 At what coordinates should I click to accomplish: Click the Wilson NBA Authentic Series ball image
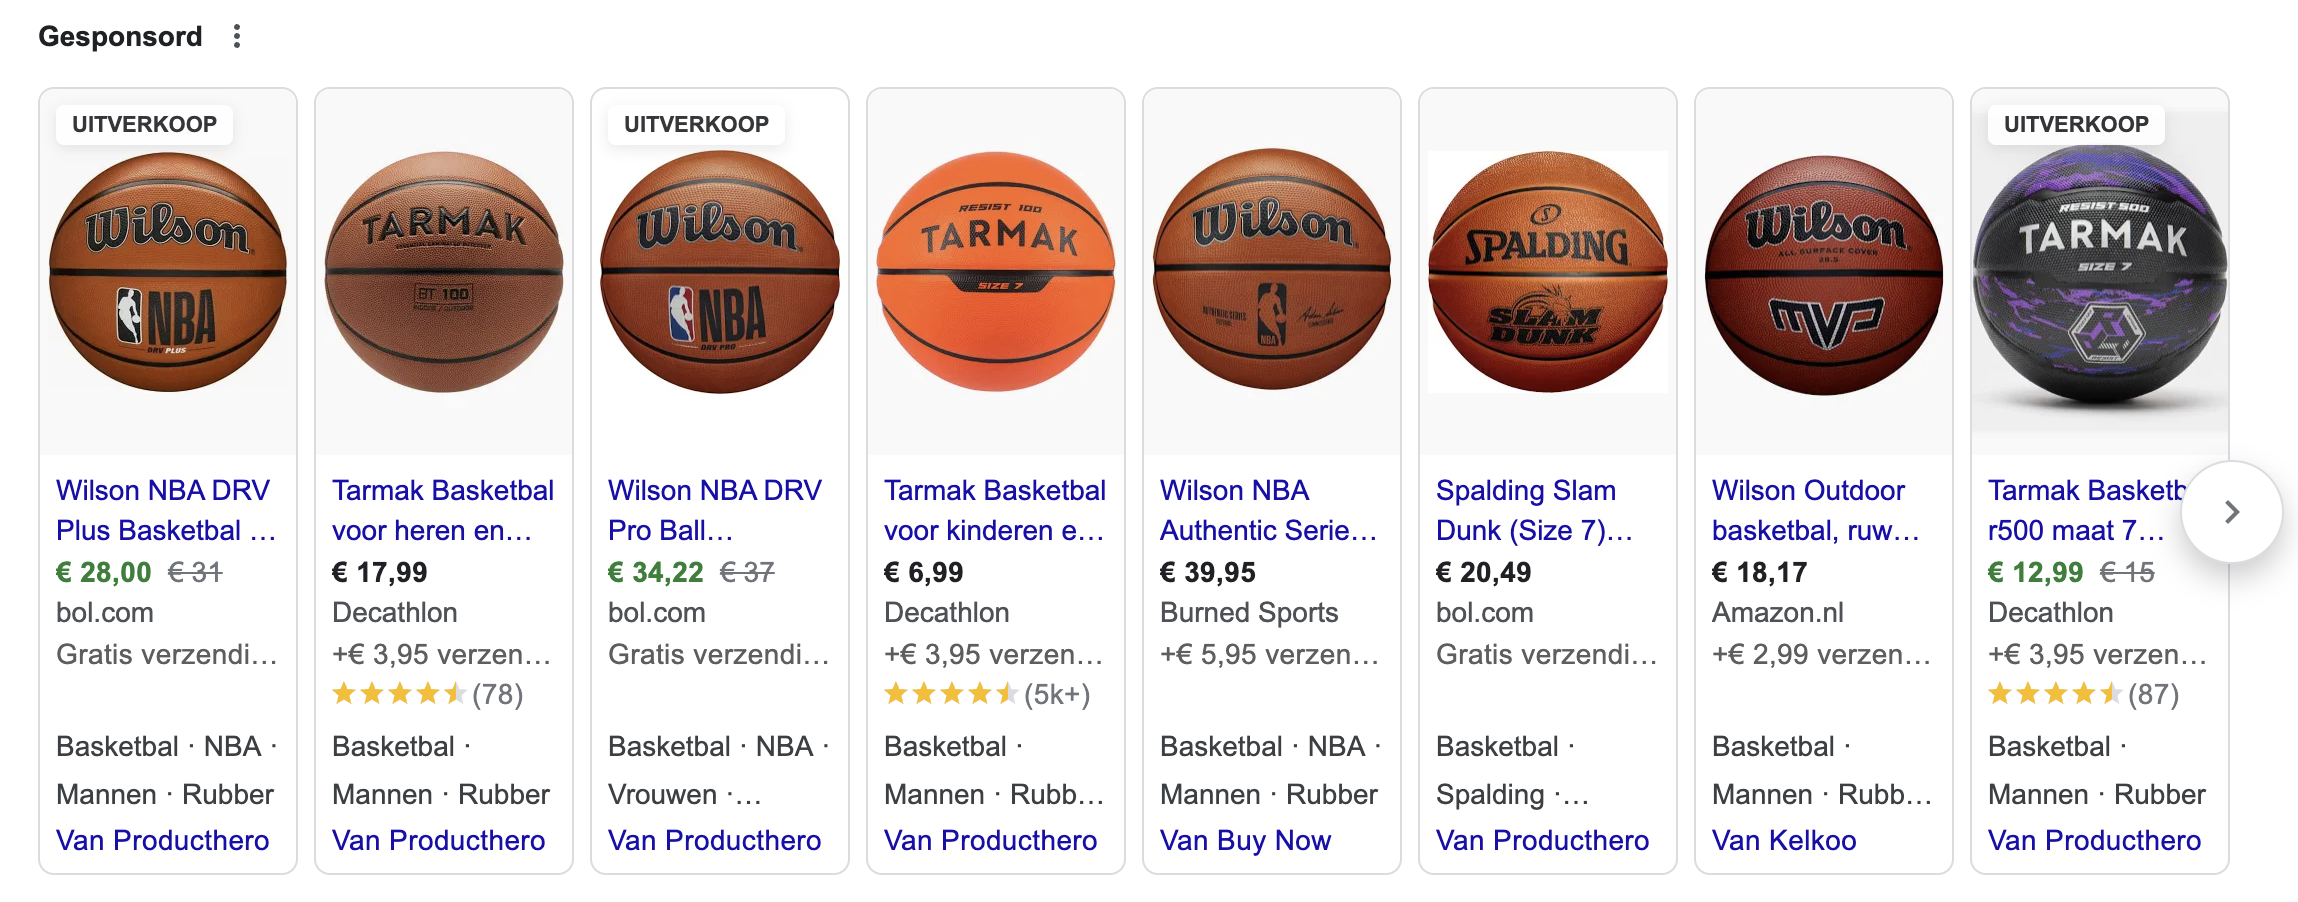[1272, 270]
